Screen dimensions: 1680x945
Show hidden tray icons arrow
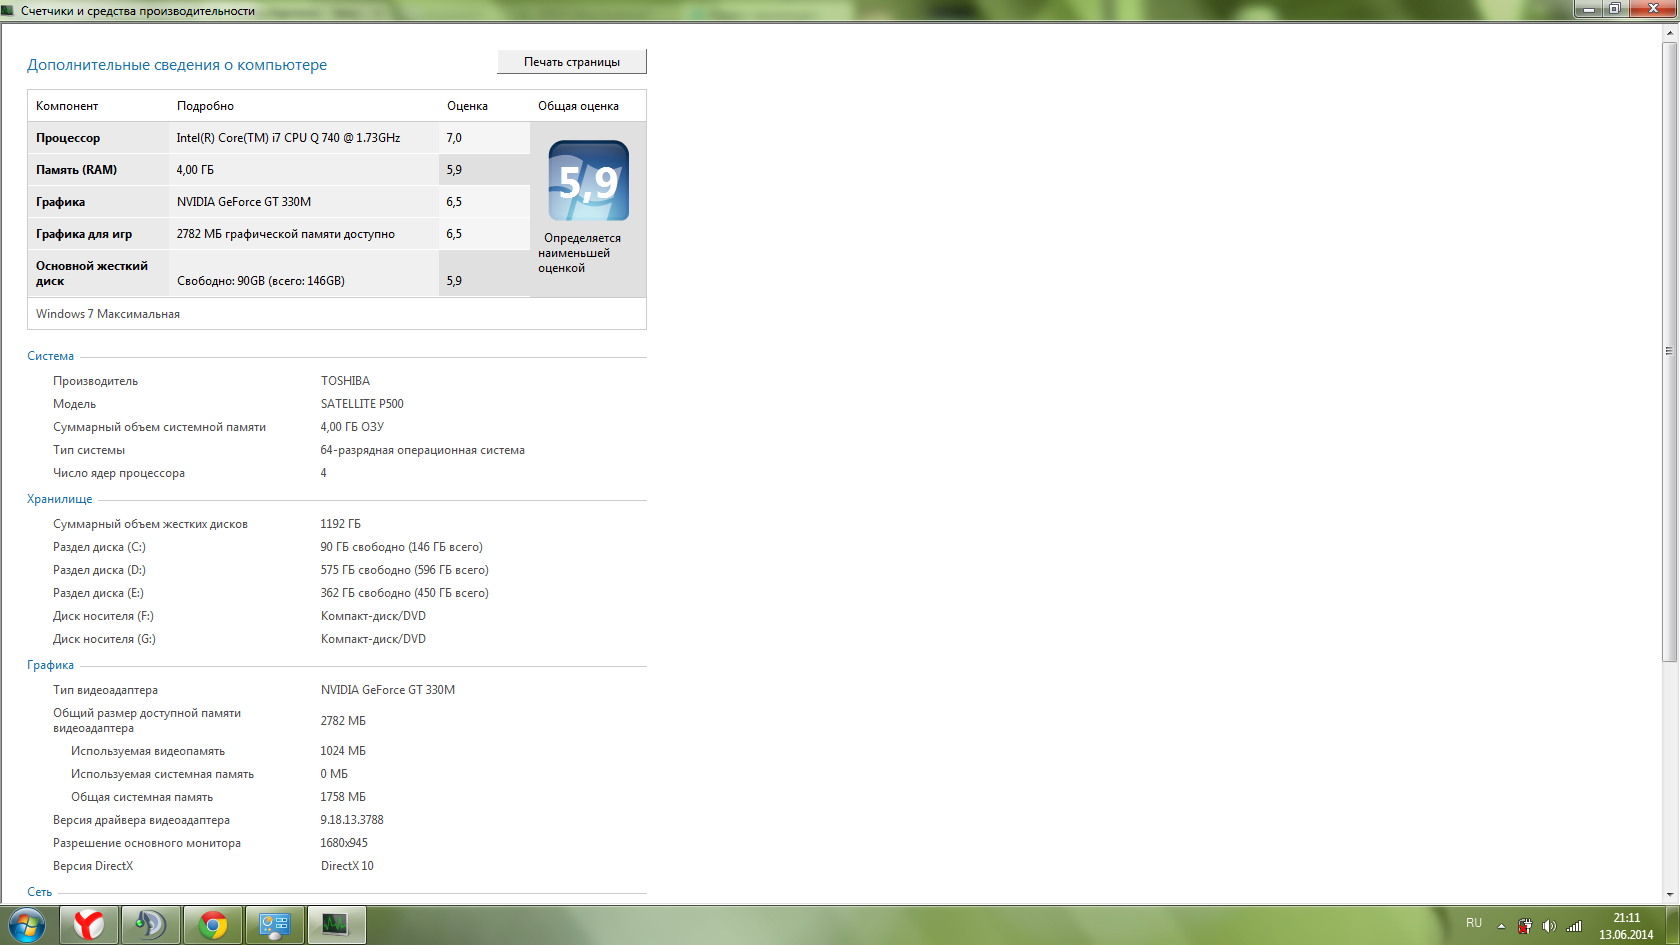tap(1501, 926)
